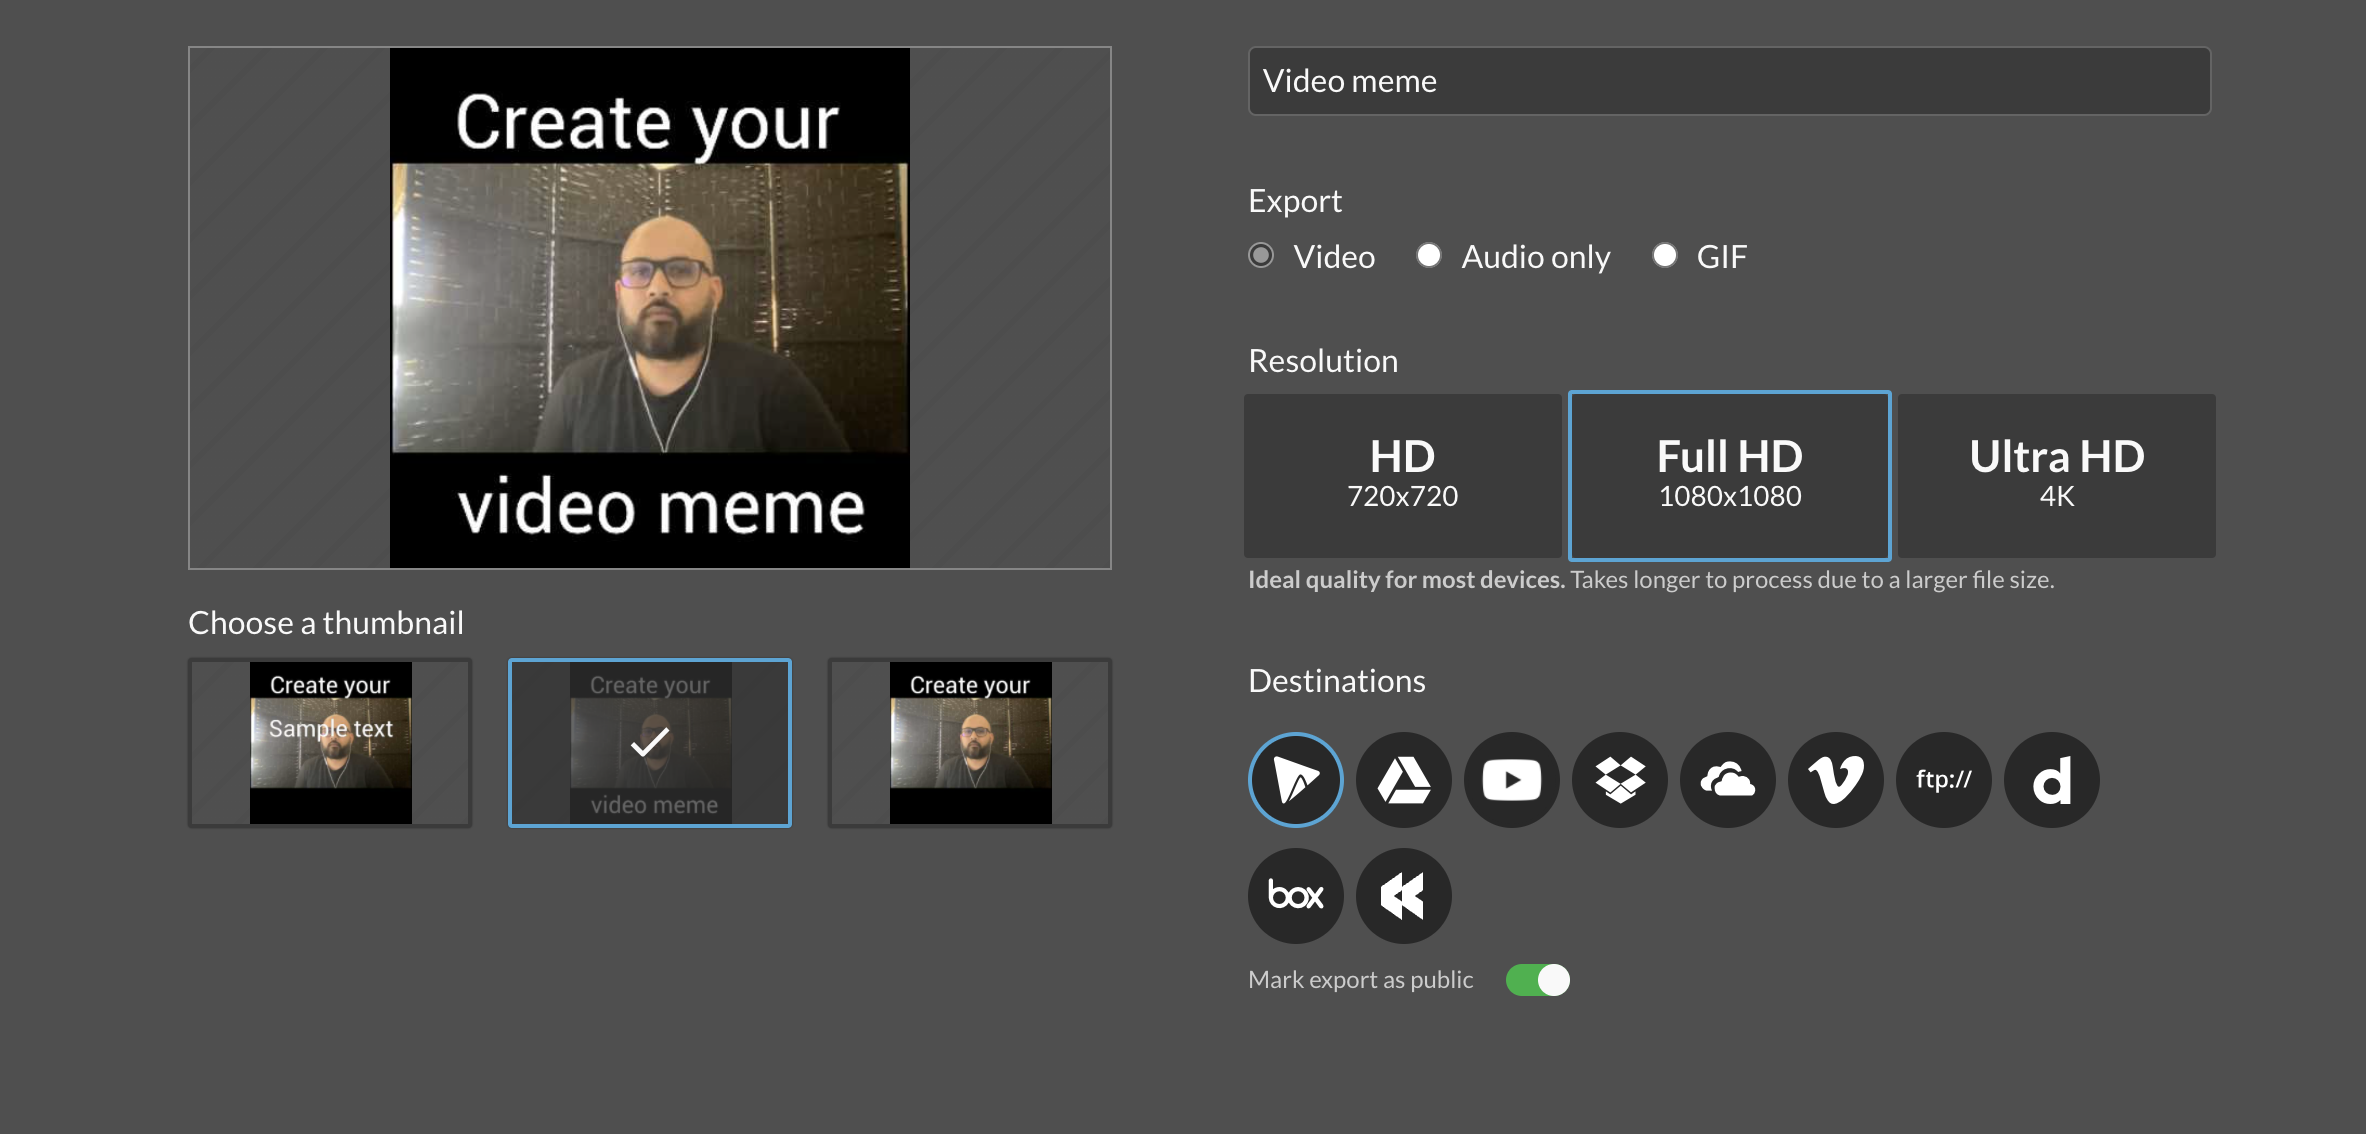Click 'Mark export as public' label
Viewport: 2366px width, 1134px height.
[x=1360, y=980]
